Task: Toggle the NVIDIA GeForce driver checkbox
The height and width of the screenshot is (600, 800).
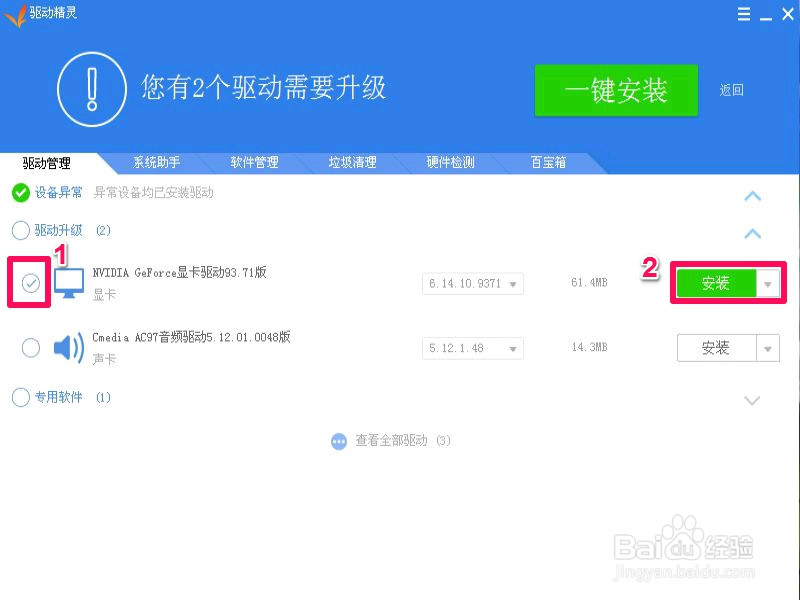Action: click(31, 283)
